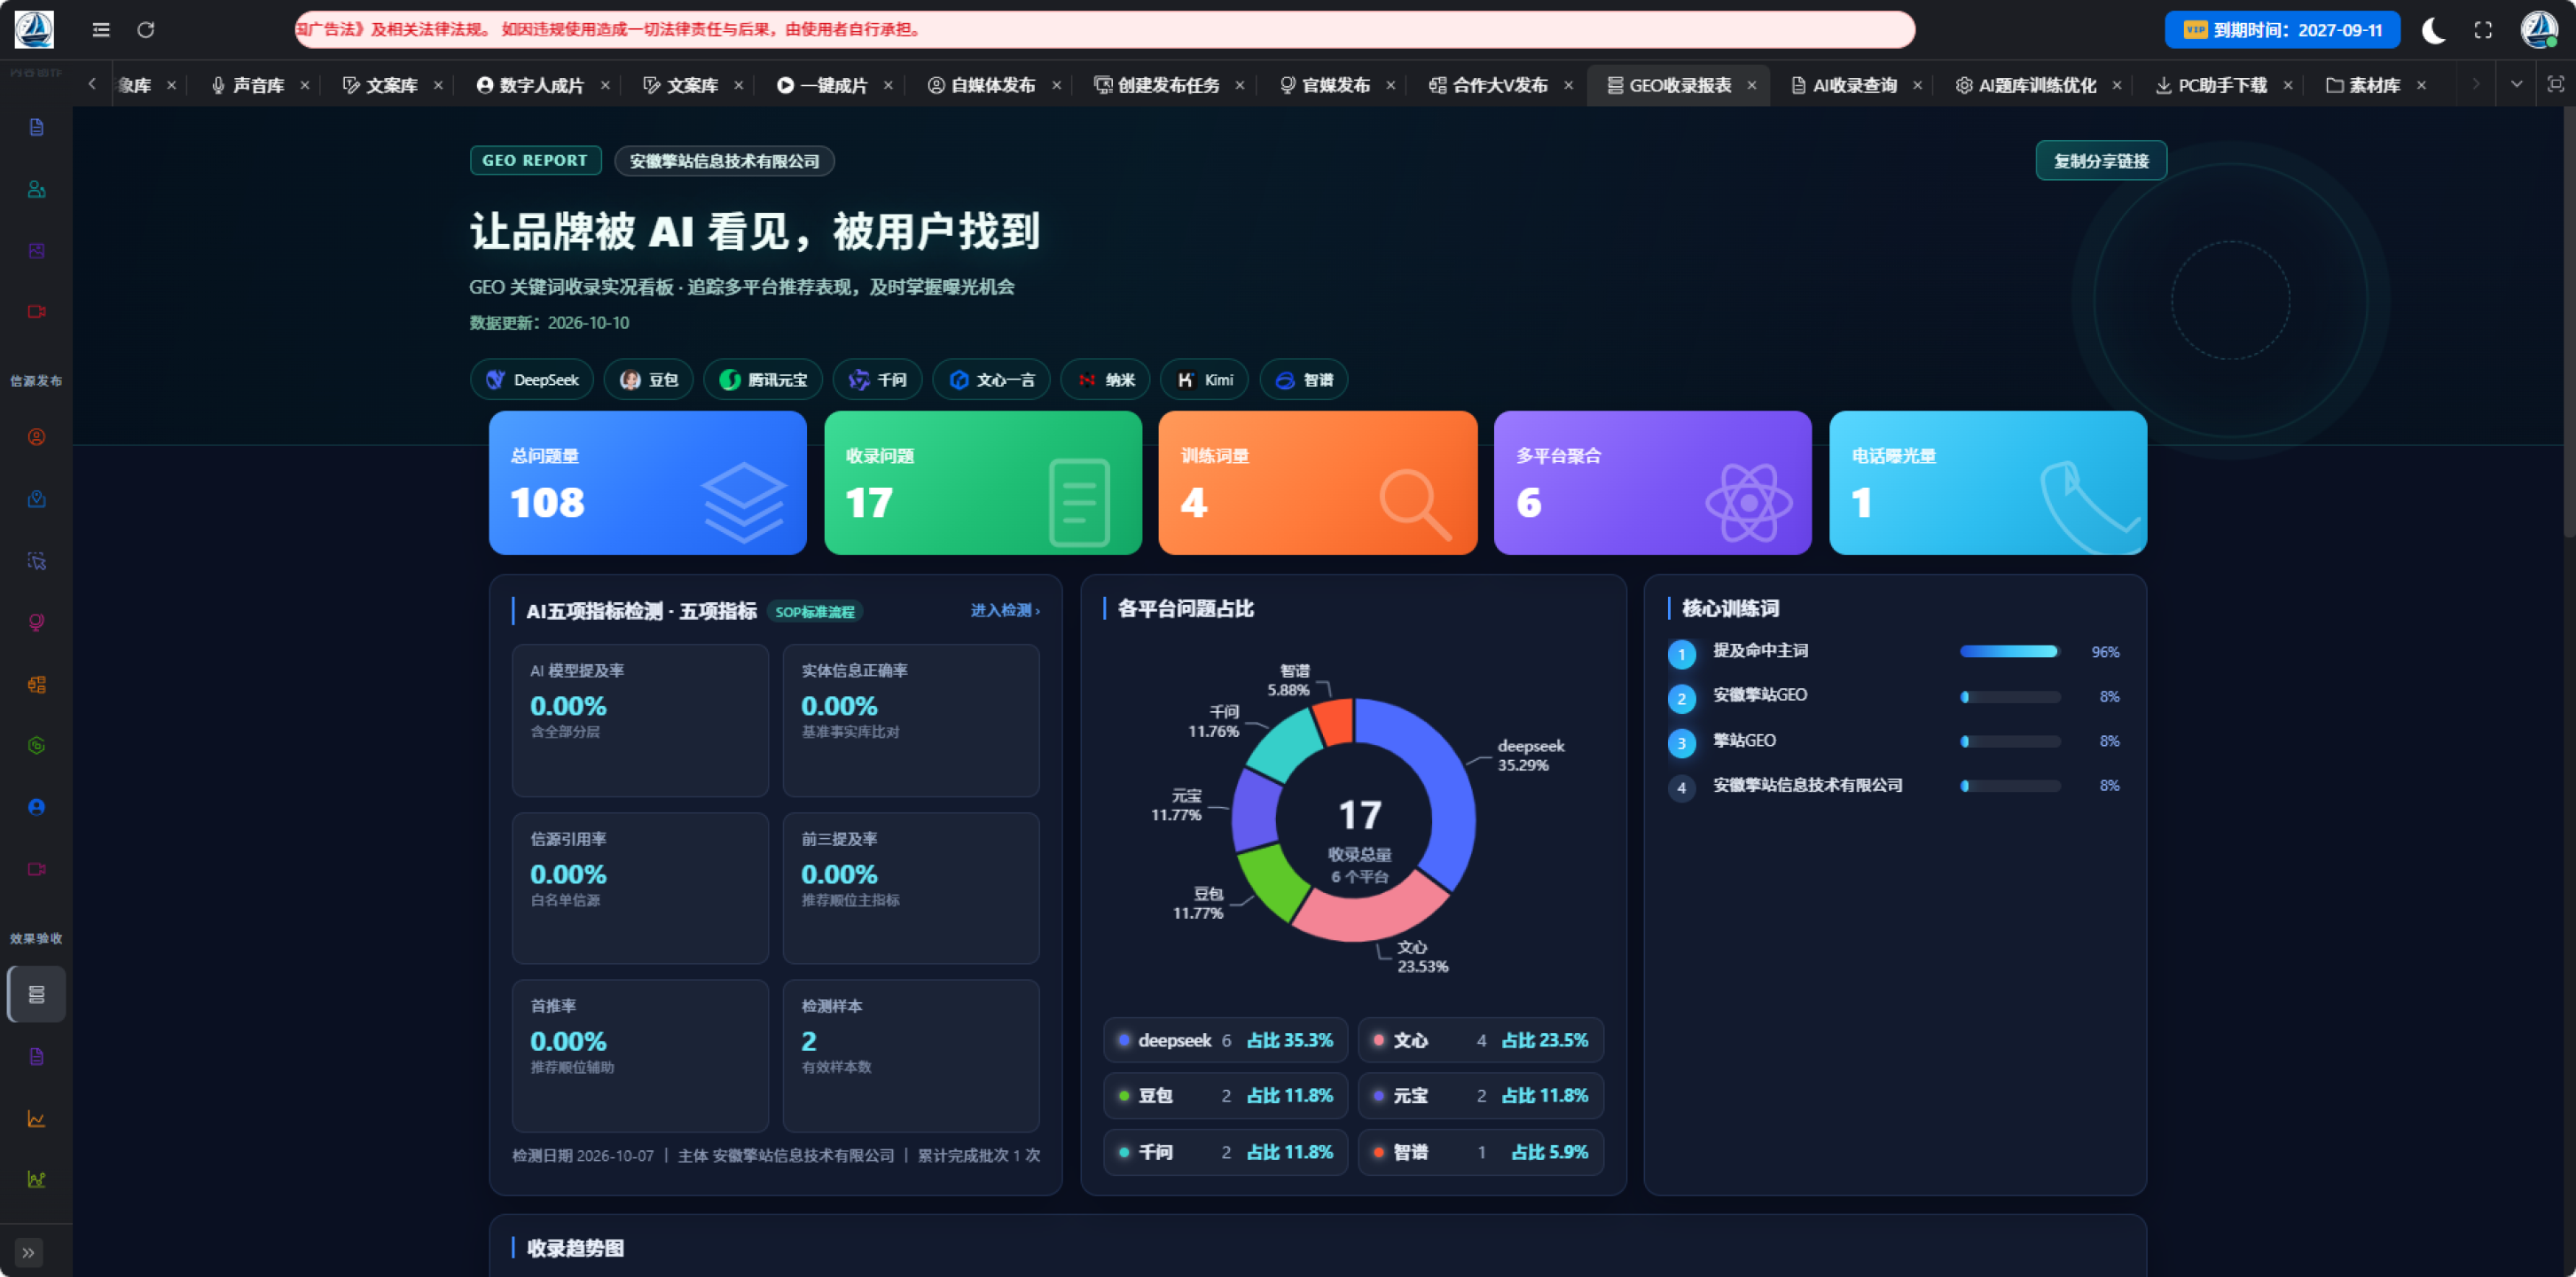Open the user avatar menu

coord(2538,30)
